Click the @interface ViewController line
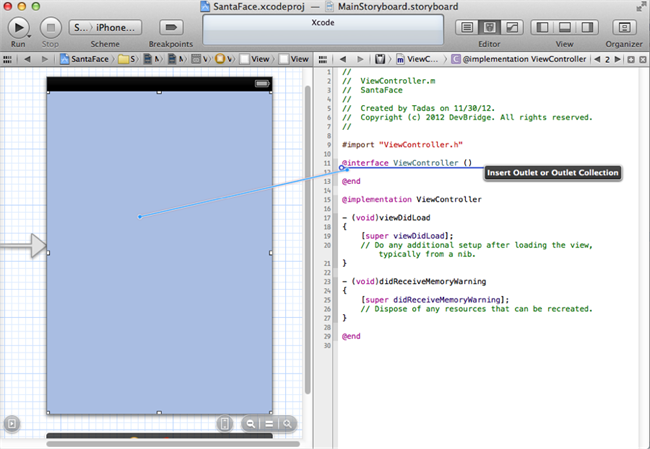 click(x=407, y=163)
